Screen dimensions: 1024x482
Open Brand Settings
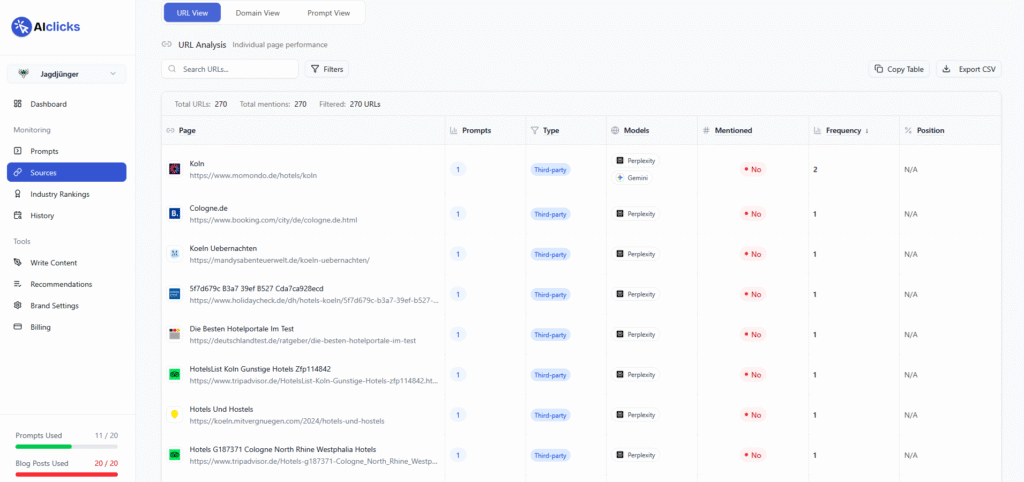pos(54,305)
